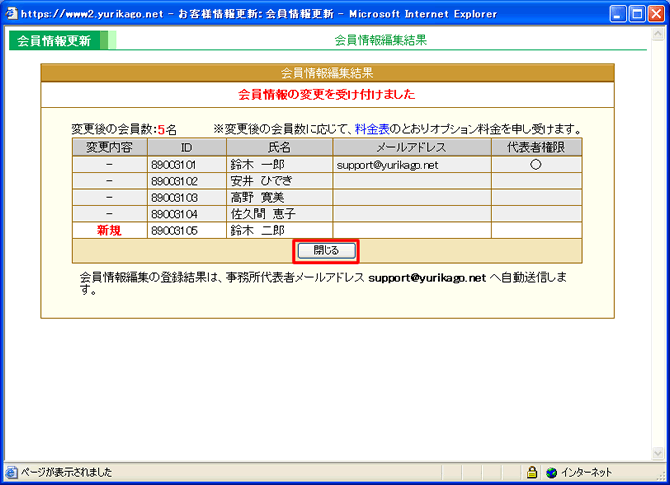Click the circle mark under 代表者権限
670x485 pixels.
point(535,165)
